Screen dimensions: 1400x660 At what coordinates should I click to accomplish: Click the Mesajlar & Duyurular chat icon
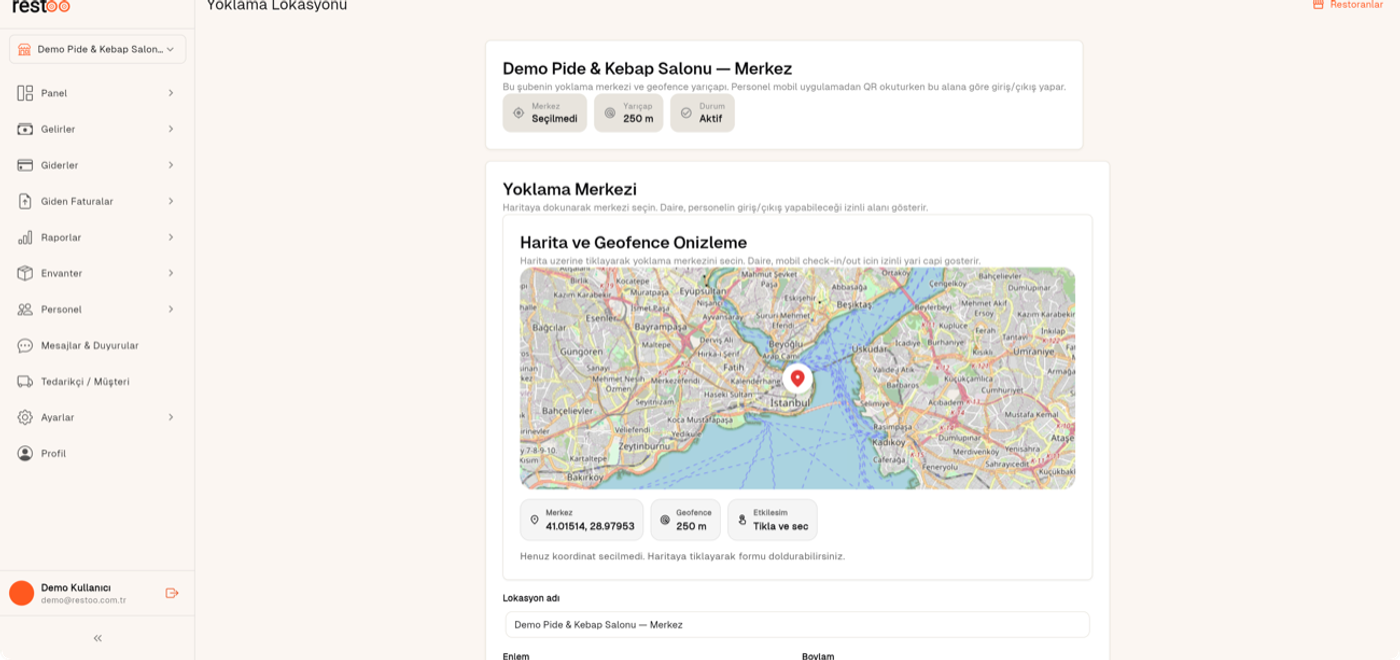click(x=25, y=345)
